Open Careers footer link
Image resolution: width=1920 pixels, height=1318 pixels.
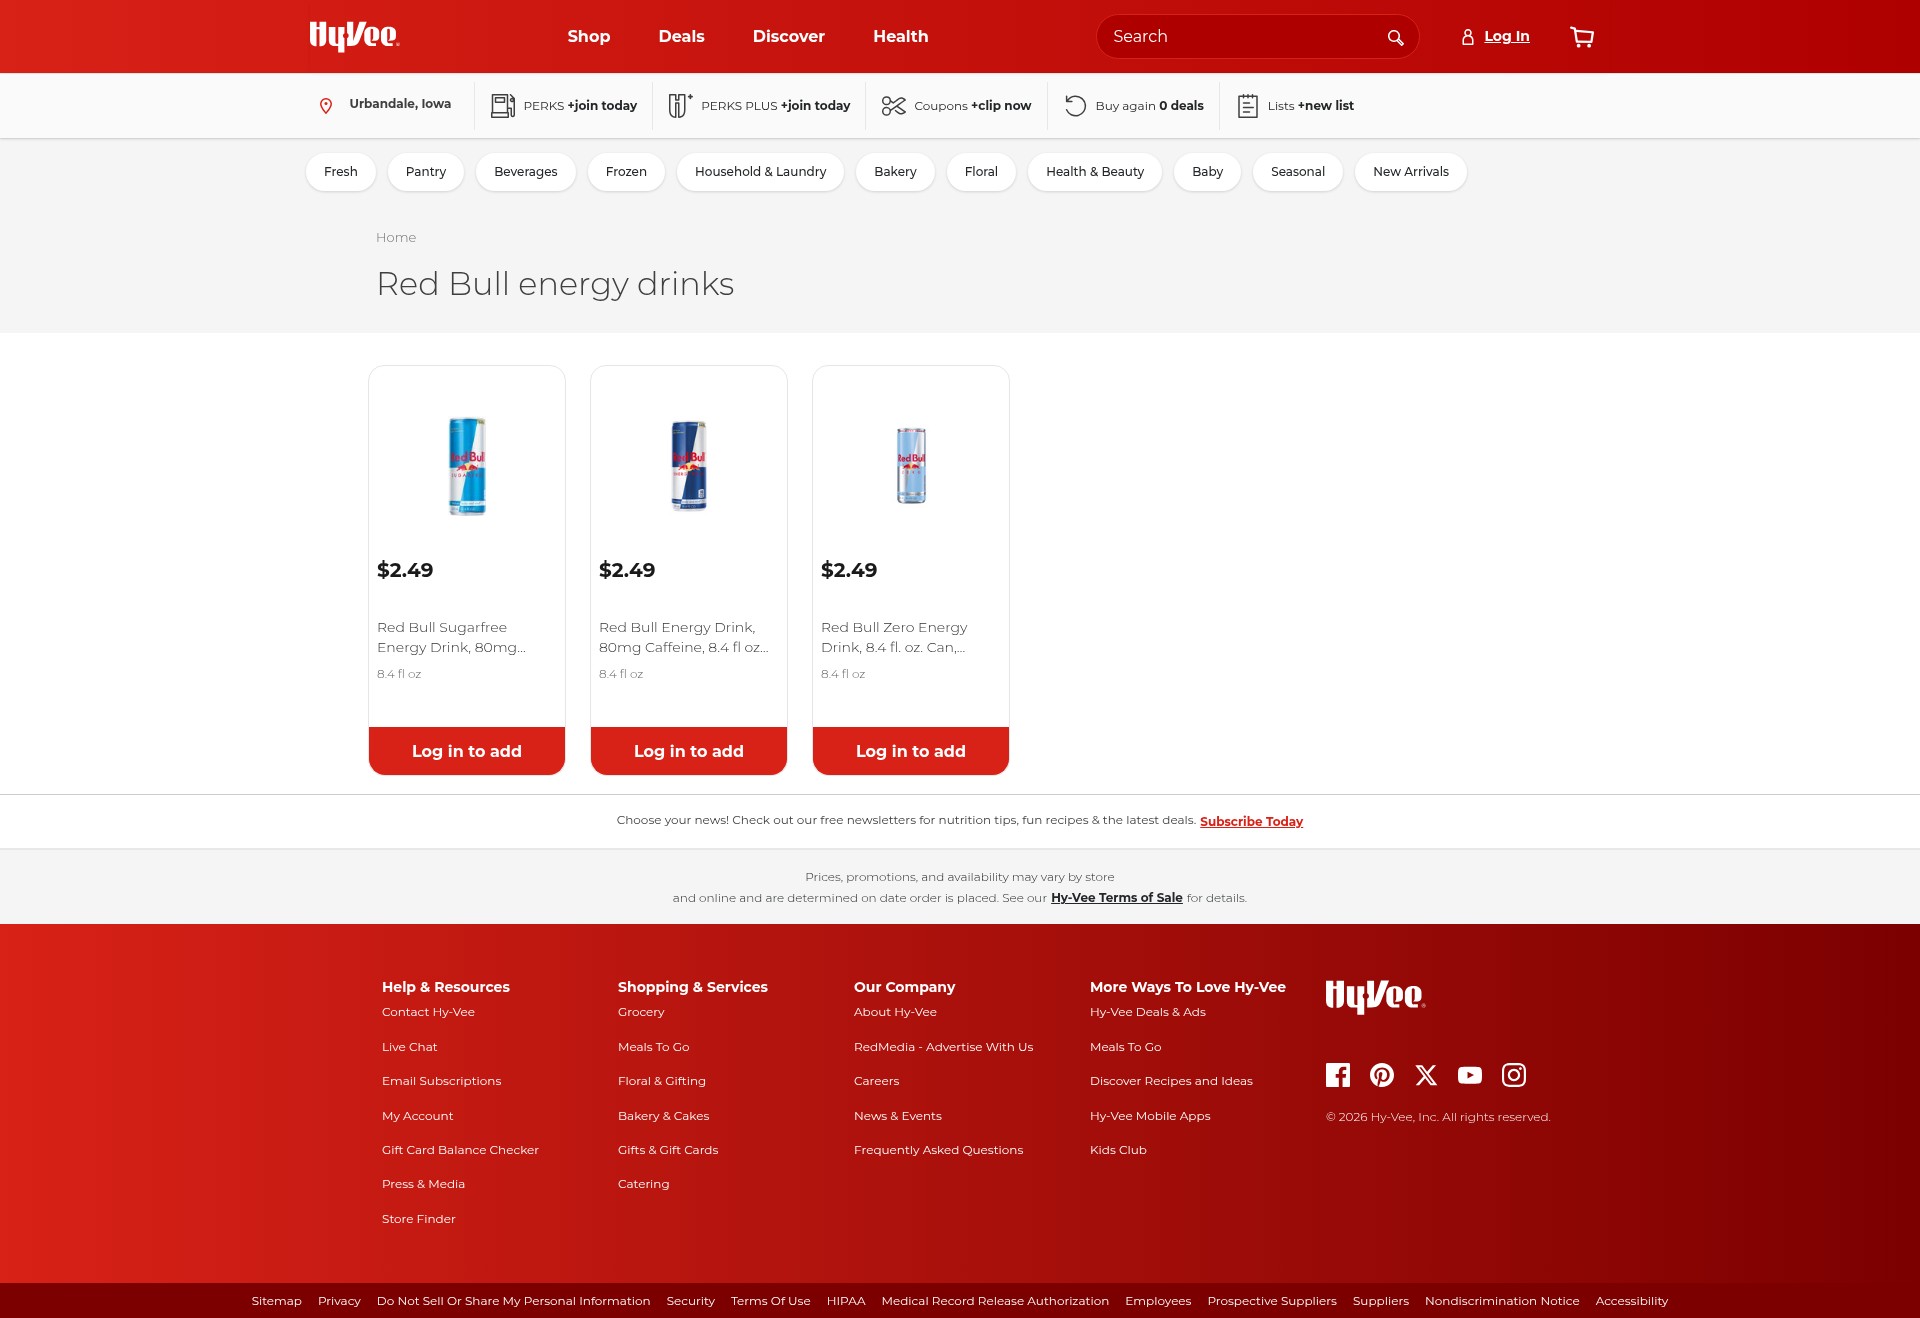[x=876, y=1082]
